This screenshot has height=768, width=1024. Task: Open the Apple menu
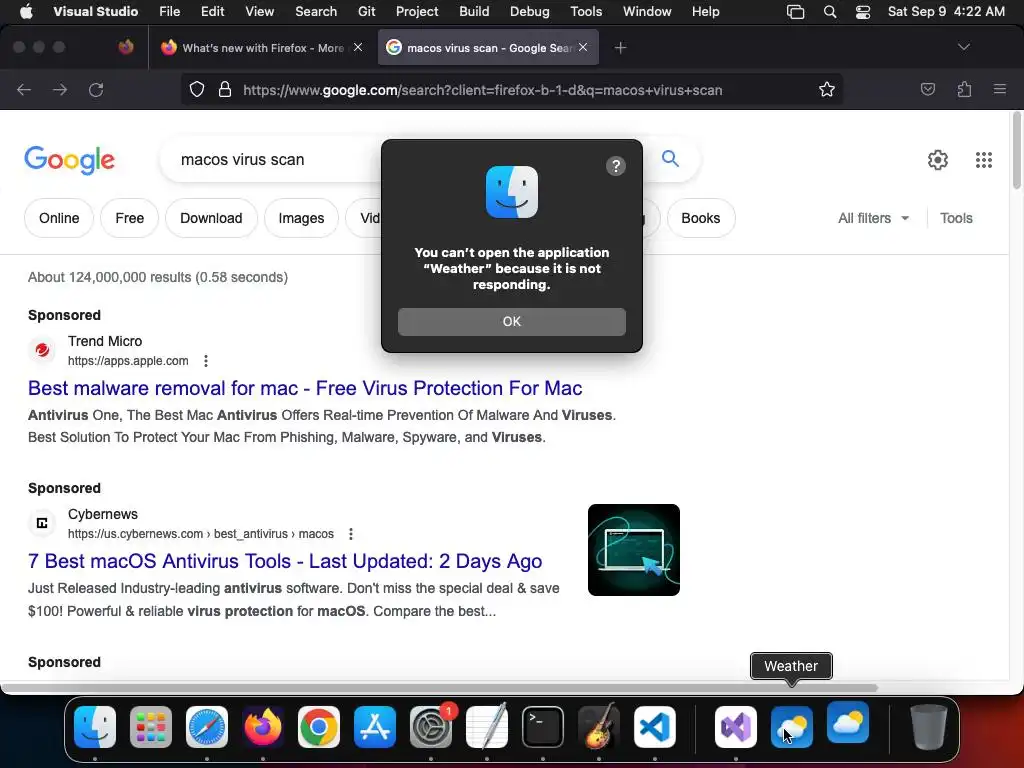tap(26, 12)
